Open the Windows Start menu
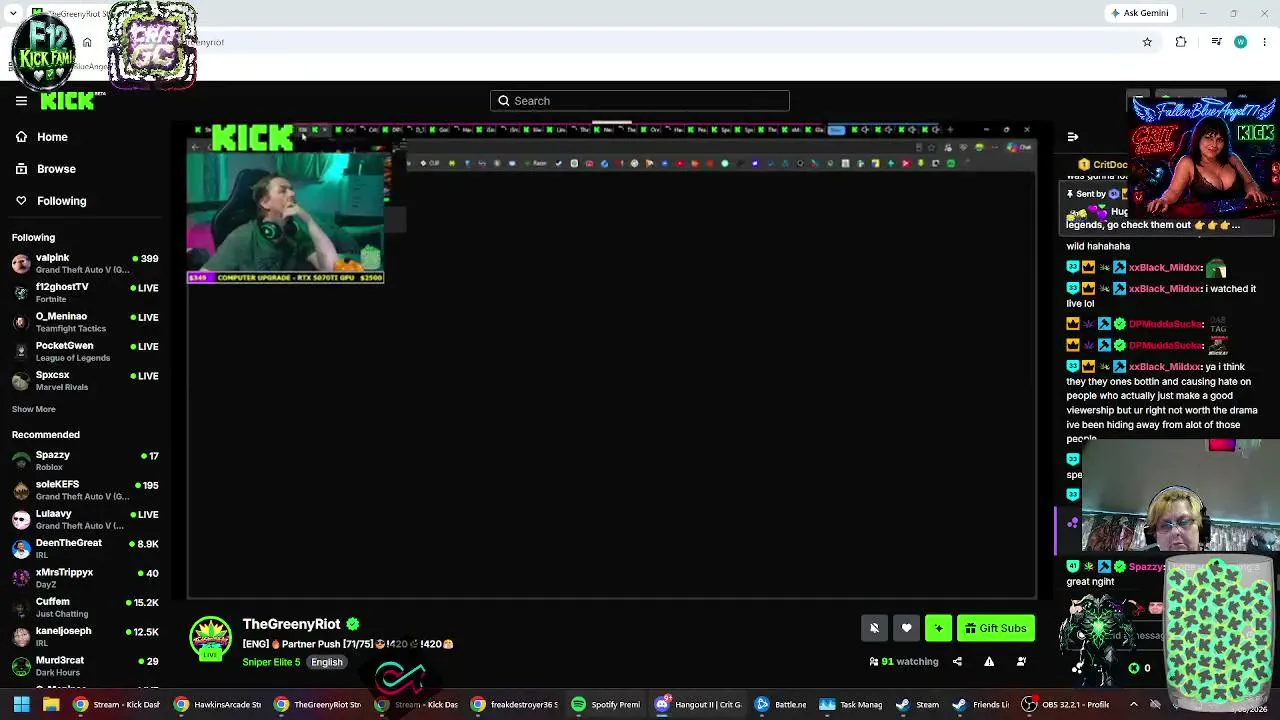1280x720 pixels. click(x=21, y=704)
